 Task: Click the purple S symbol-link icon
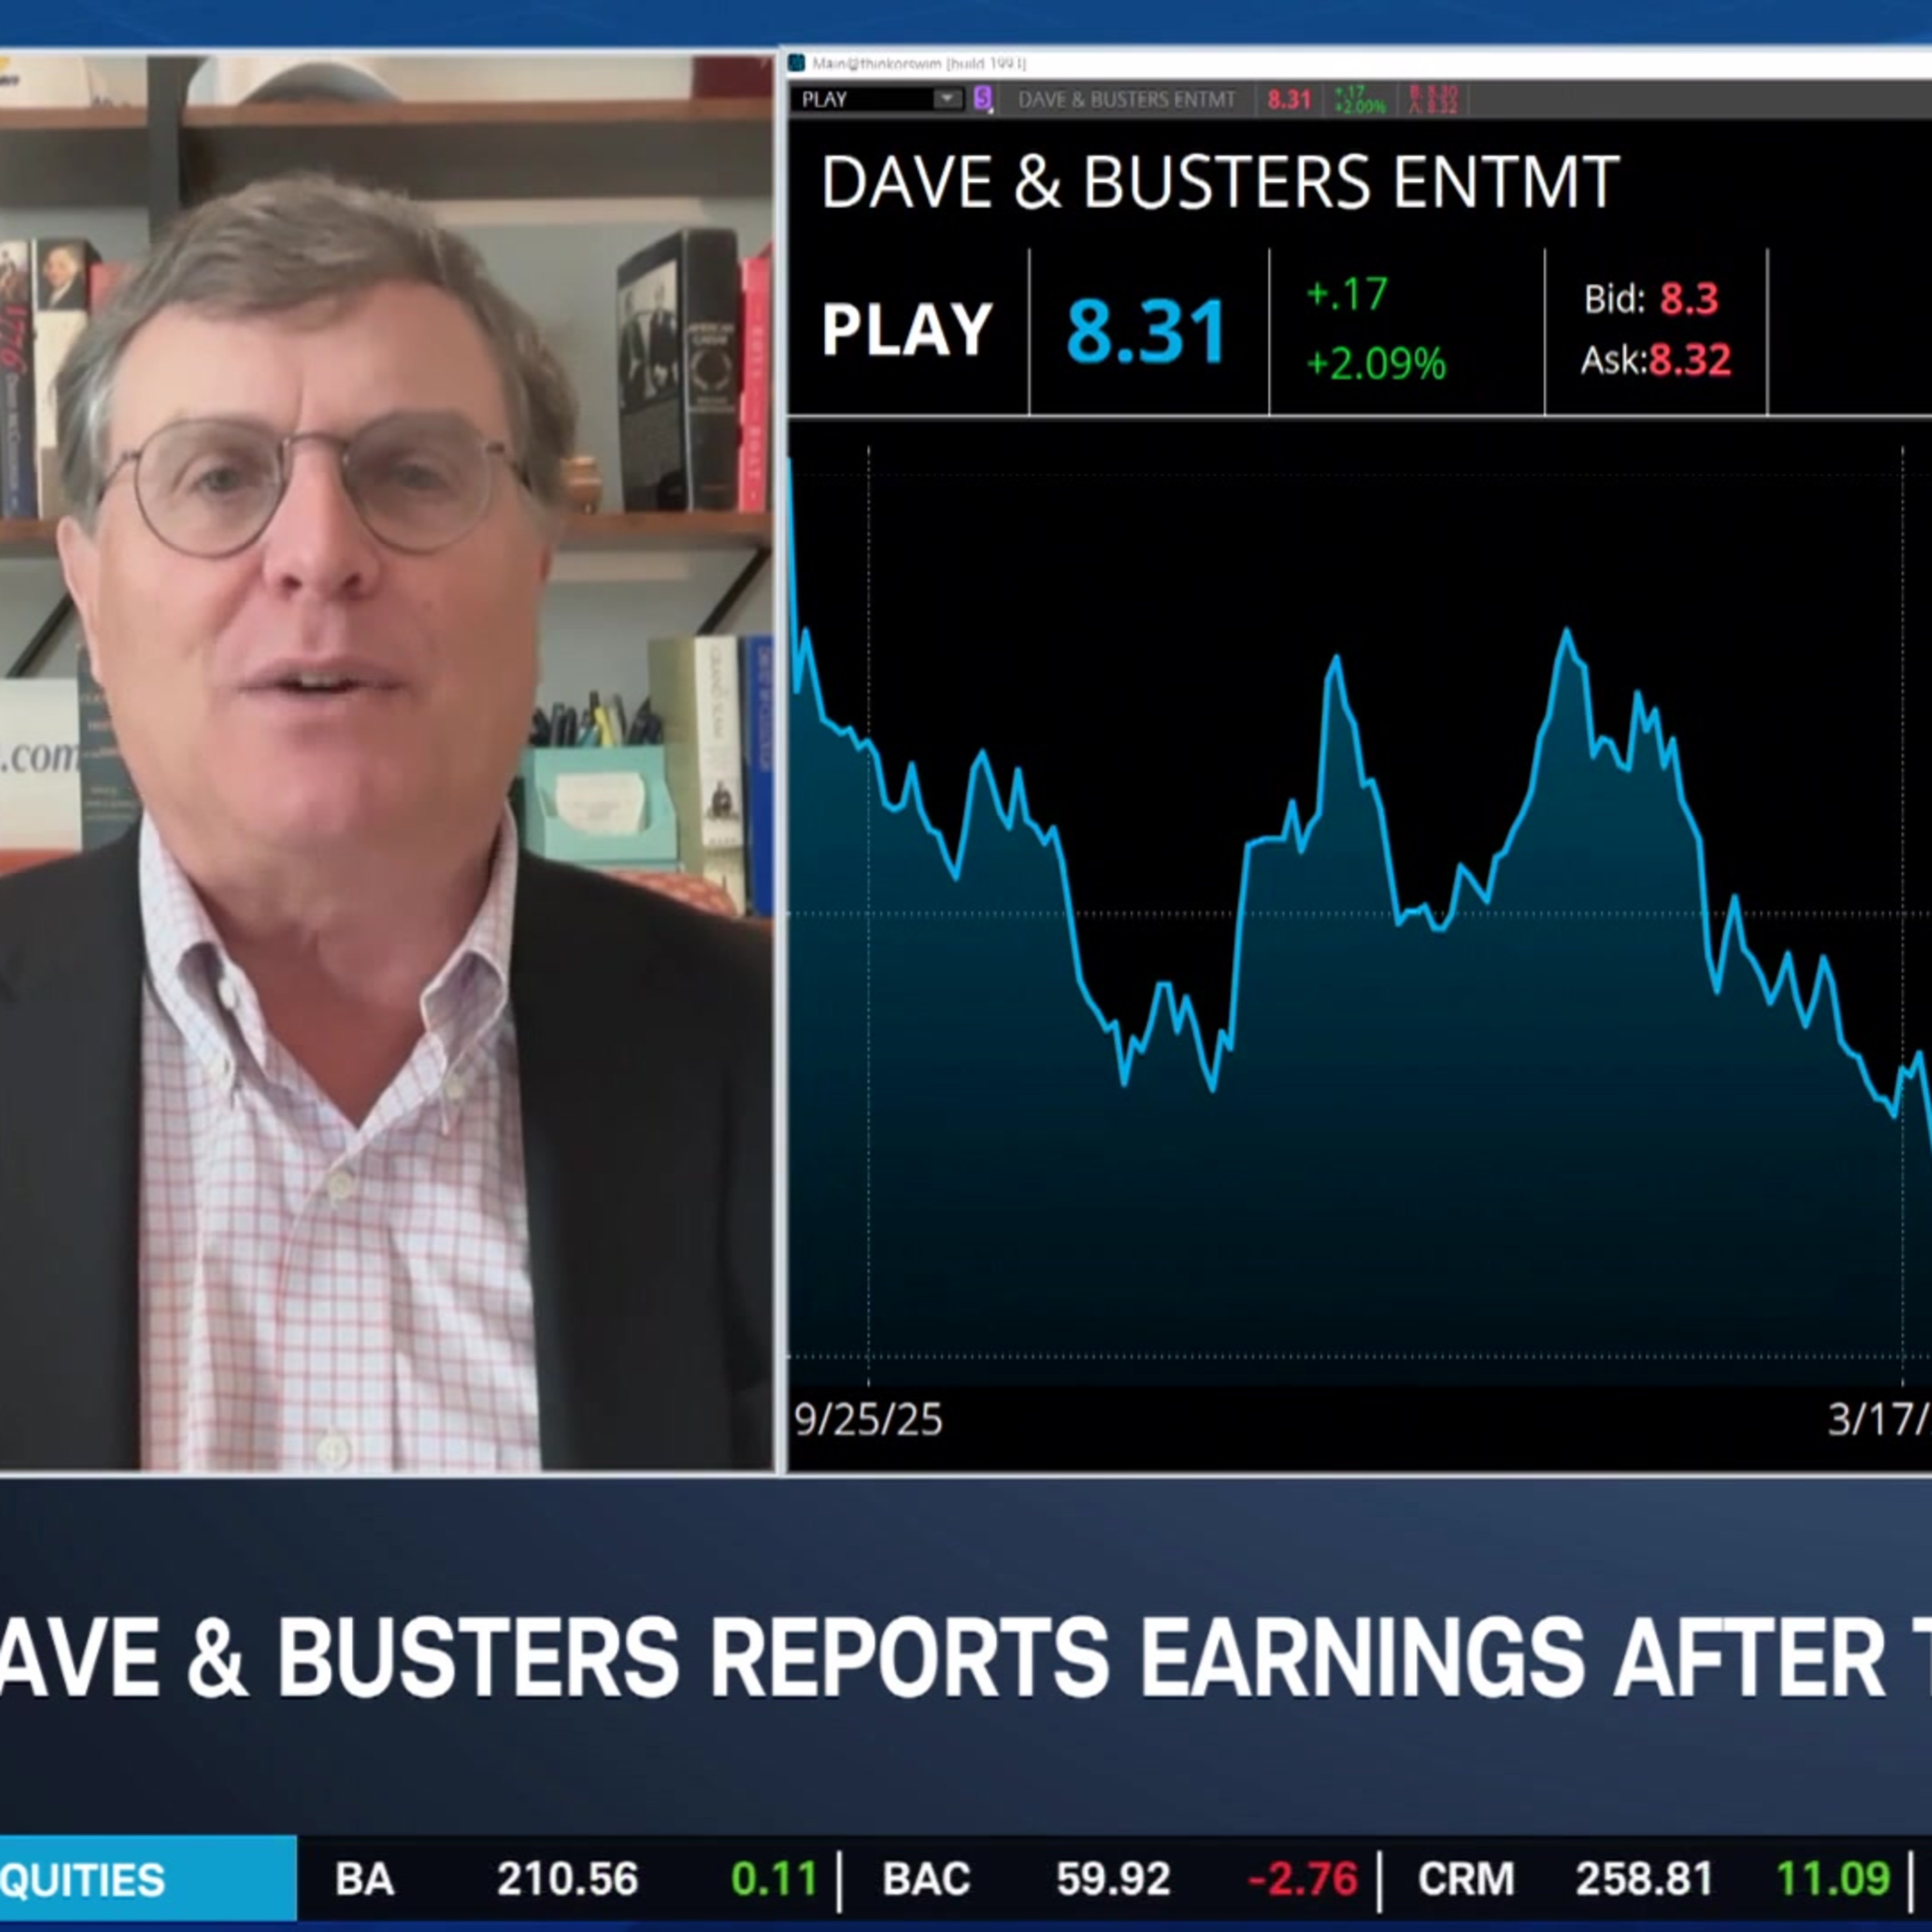click(x=982, y=98)
